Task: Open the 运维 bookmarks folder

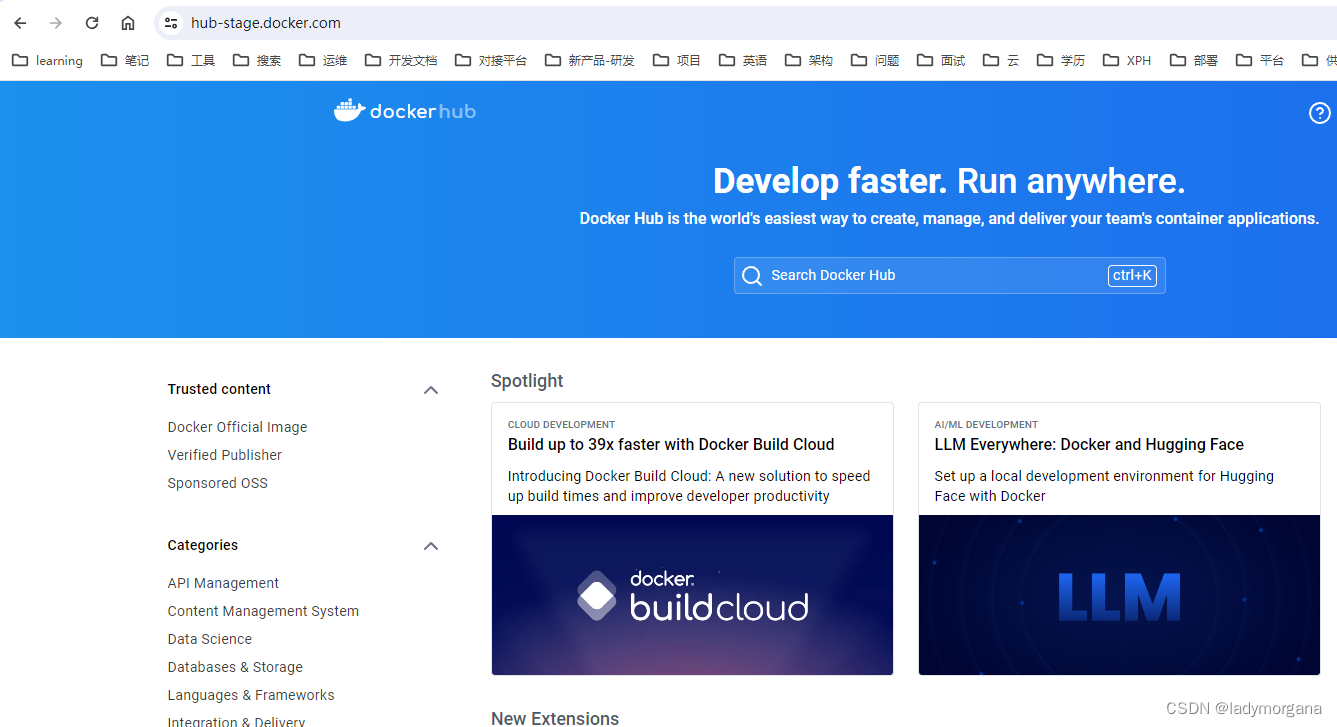Action: pos(323,60)
